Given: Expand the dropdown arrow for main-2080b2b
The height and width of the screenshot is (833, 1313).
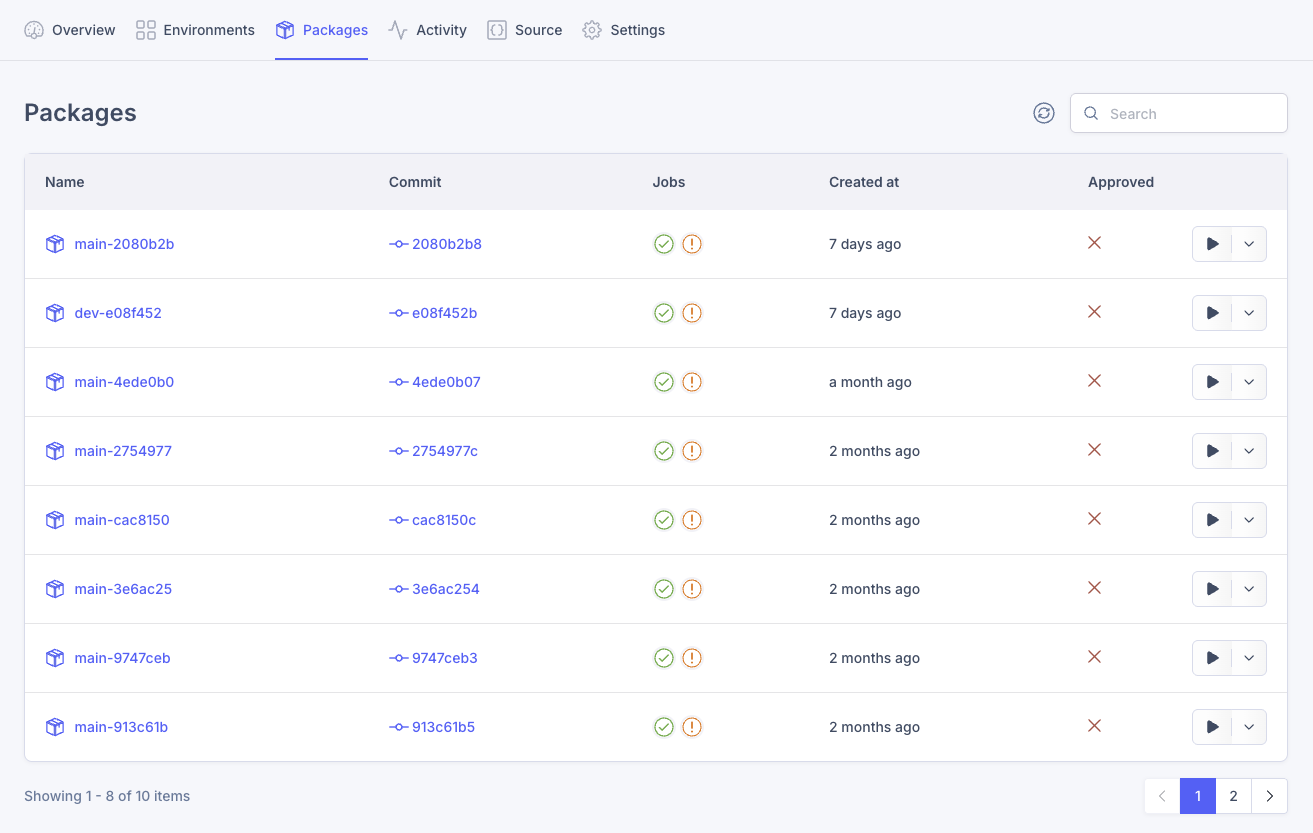Looking at the screenshot, I should pyautogui.click(x=1249, y=244).
